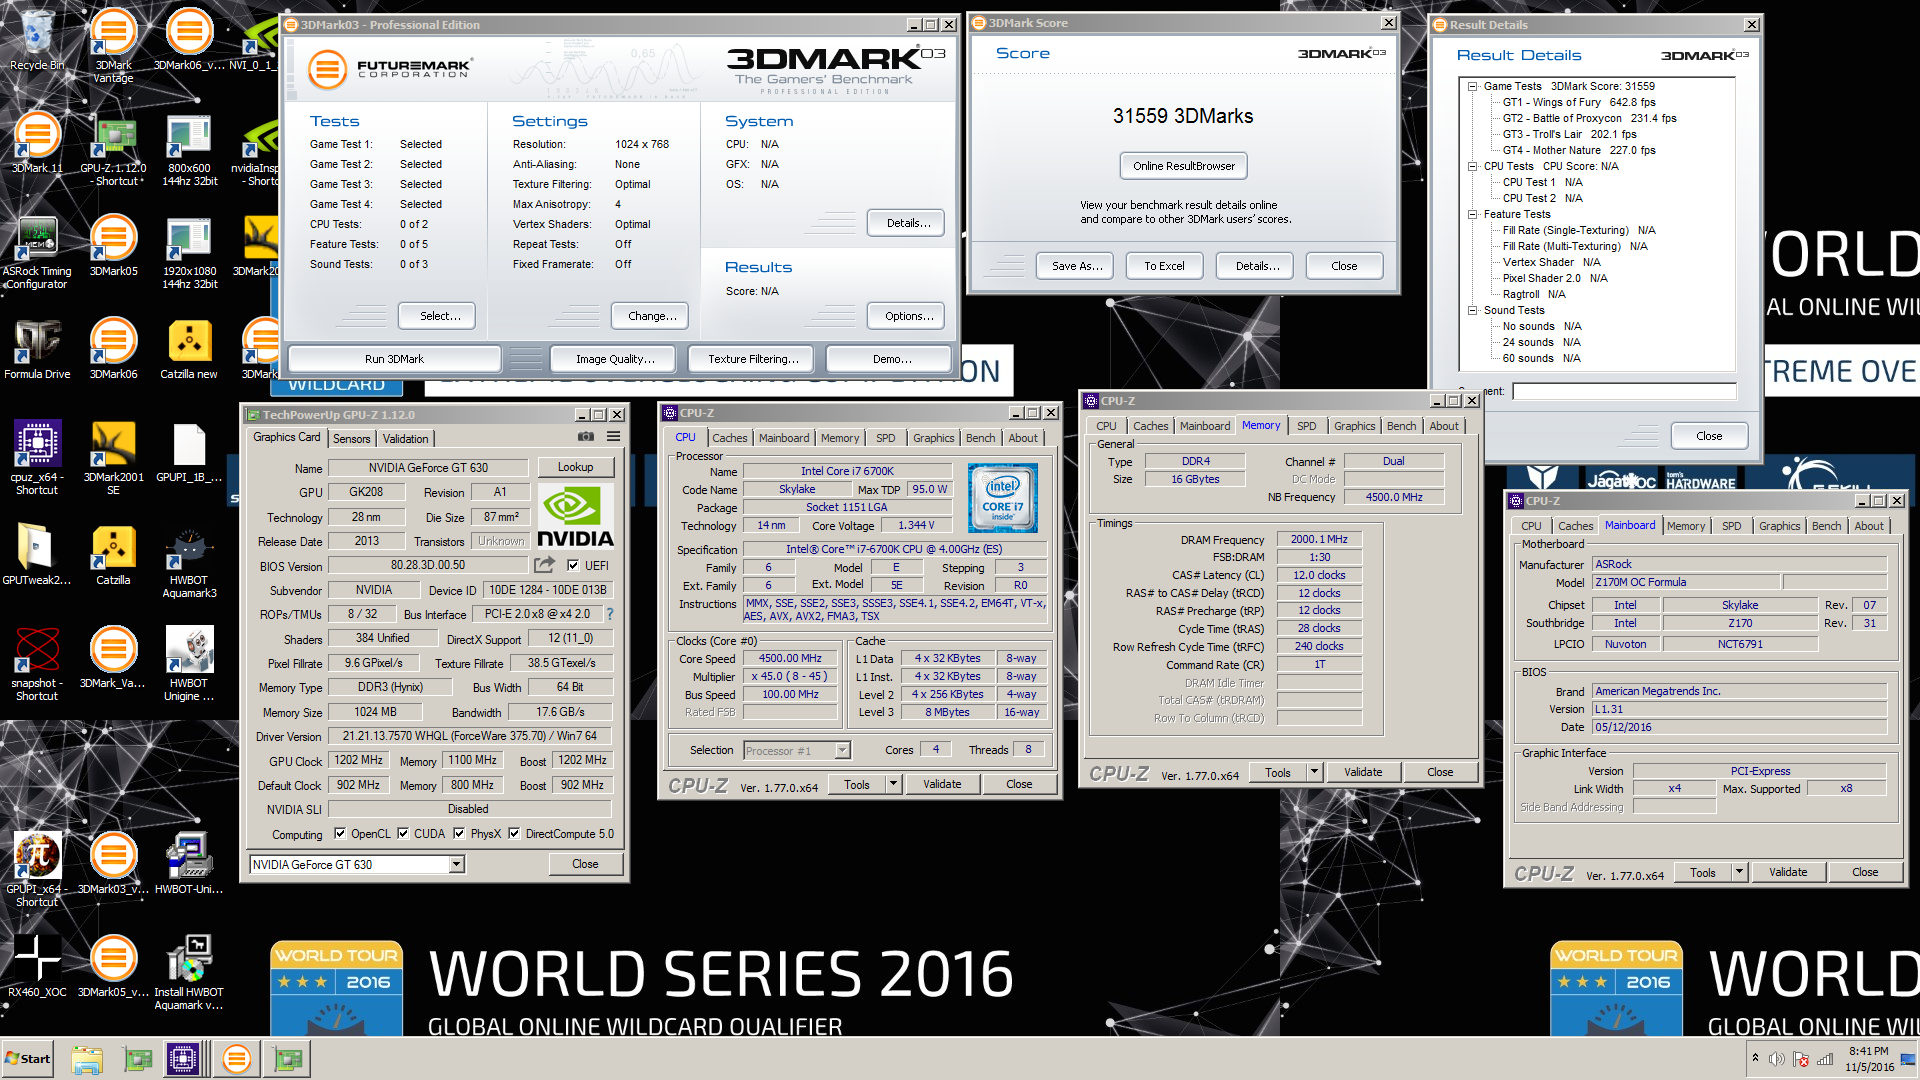Toggle the DirectCompute 5.0 checkbox
The width and height of the screenshot is (1920, 1080).
tap(514, 833)
